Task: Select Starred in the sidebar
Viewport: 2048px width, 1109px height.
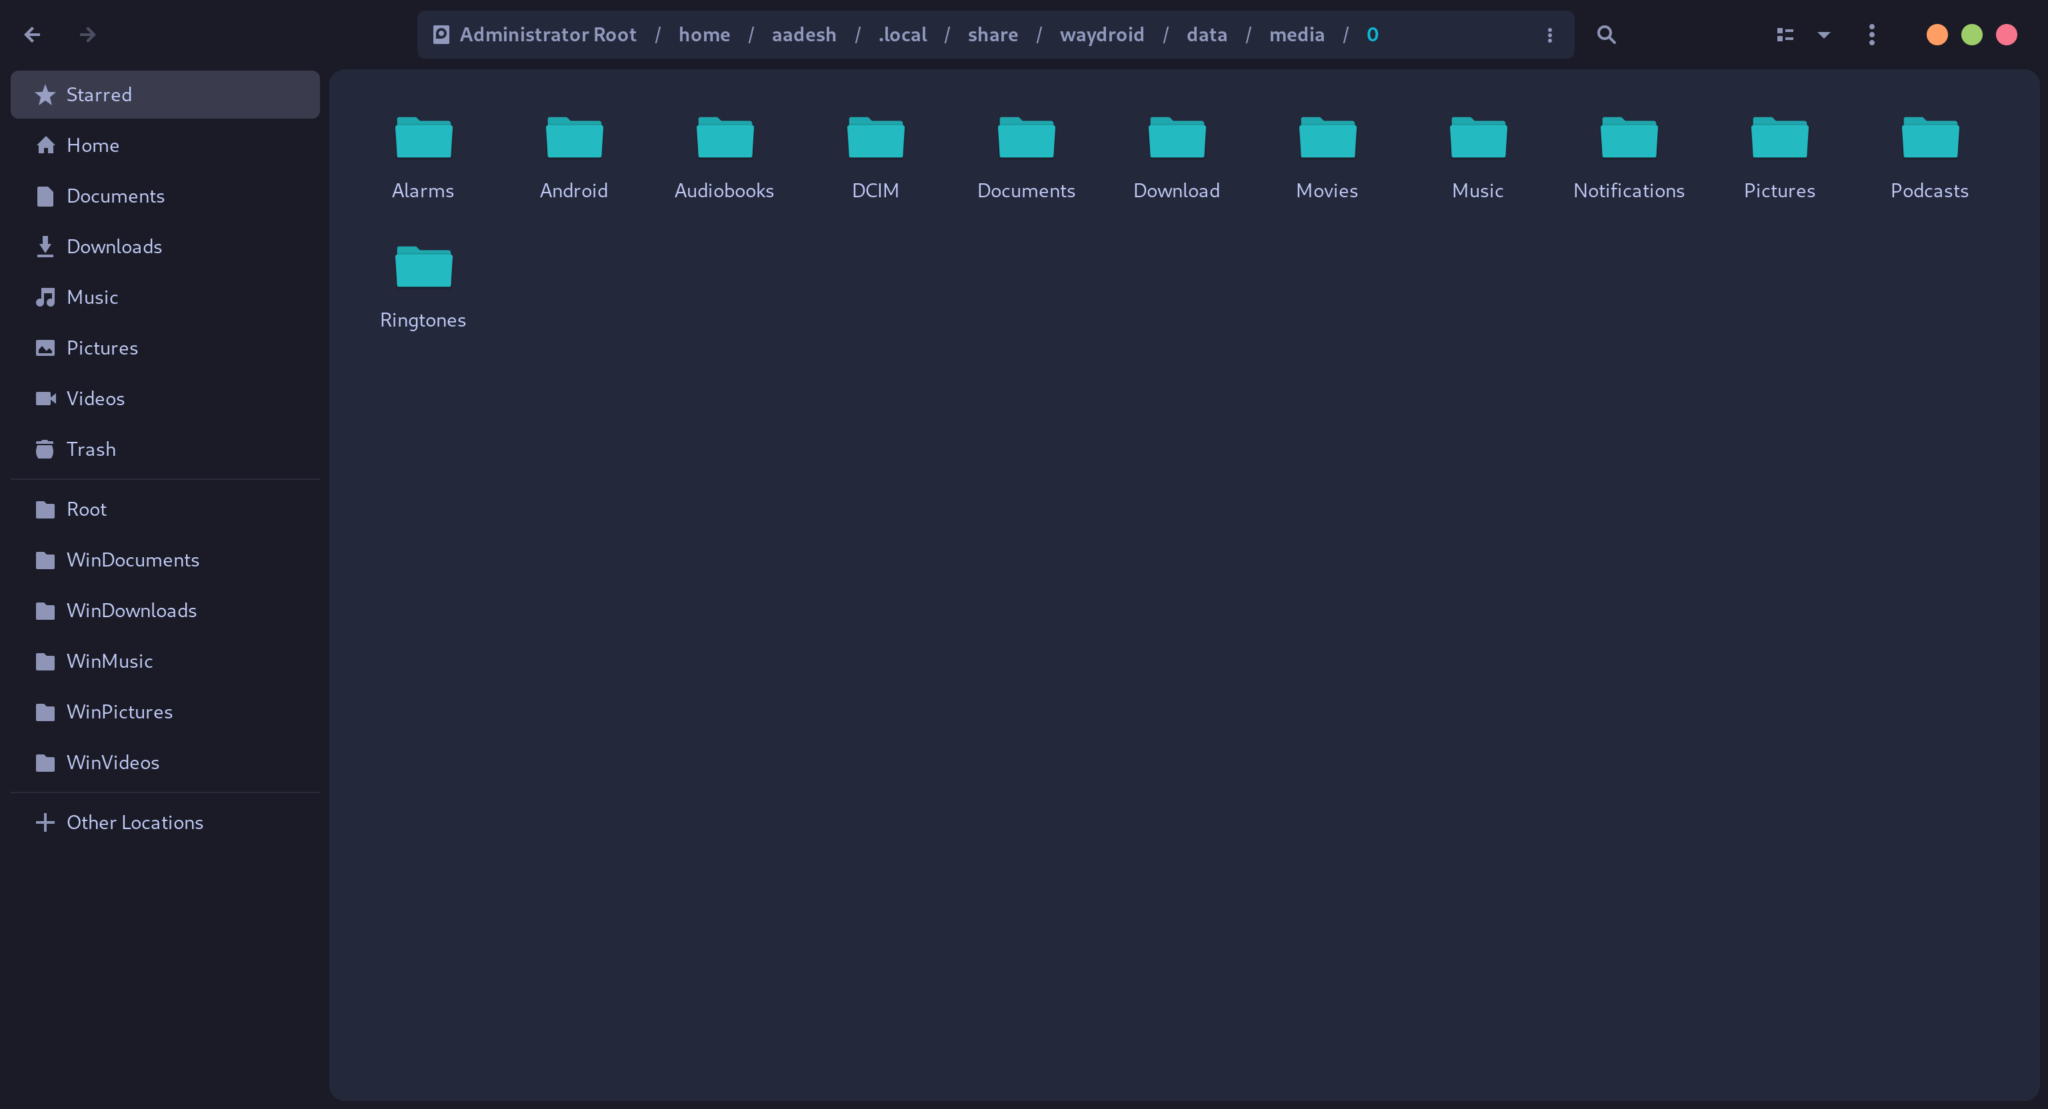Action: tap(99, 95)
